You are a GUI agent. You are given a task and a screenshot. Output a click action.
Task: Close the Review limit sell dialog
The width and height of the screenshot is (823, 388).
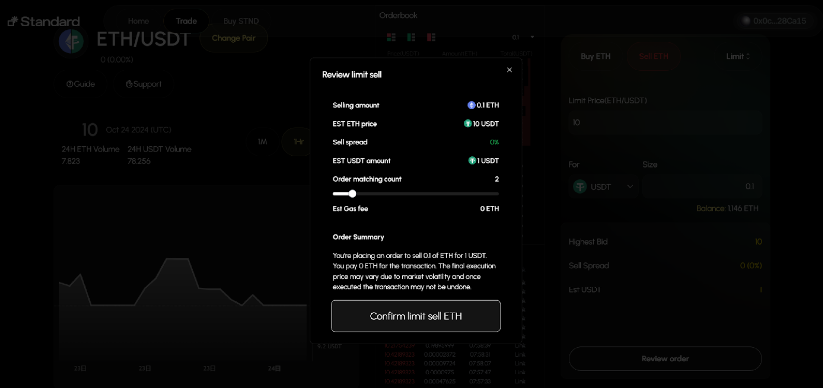click(x=509, y=70)
